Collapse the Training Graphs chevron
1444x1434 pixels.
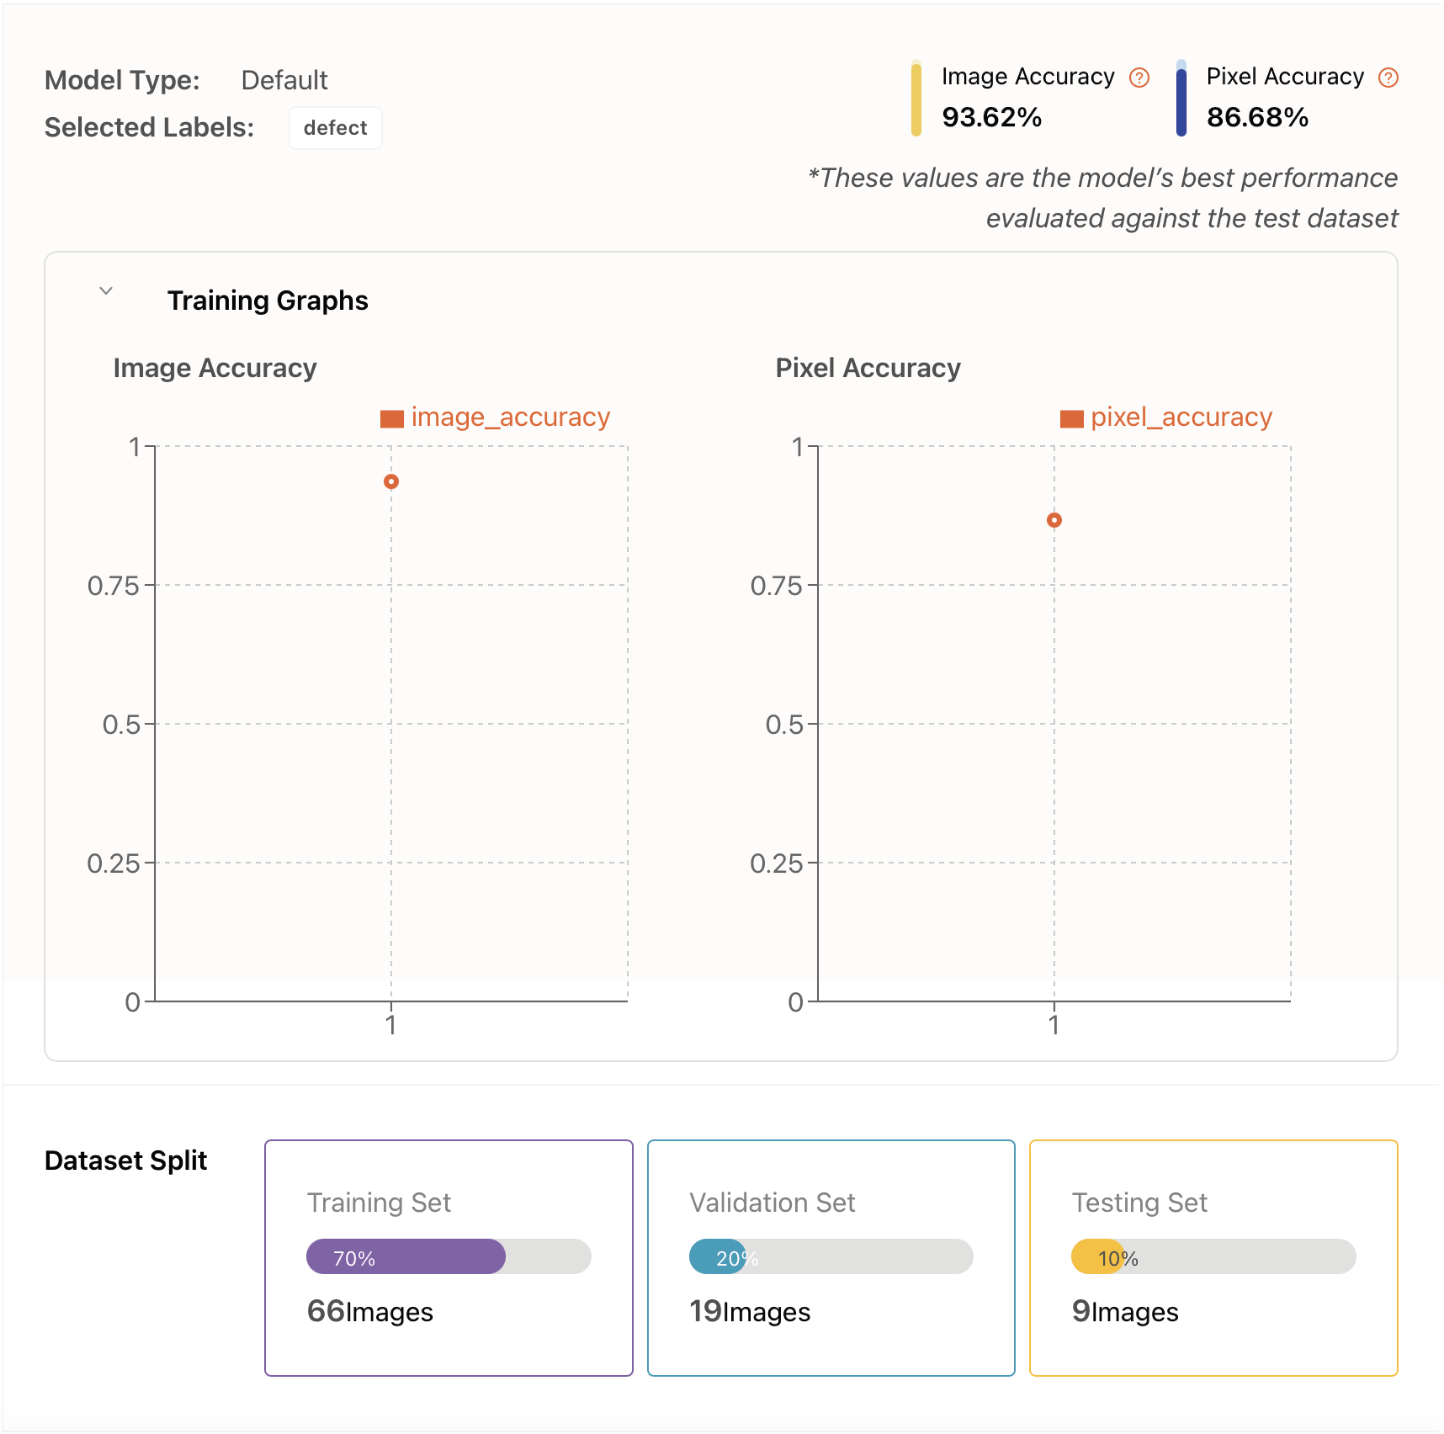106,291
